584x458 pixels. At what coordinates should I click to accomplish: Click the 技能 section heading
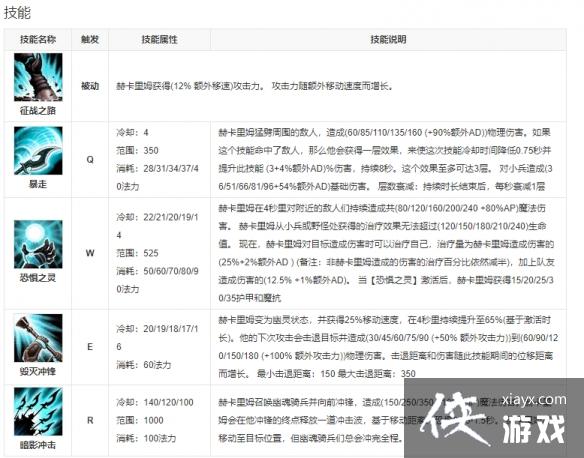(17, 13)
